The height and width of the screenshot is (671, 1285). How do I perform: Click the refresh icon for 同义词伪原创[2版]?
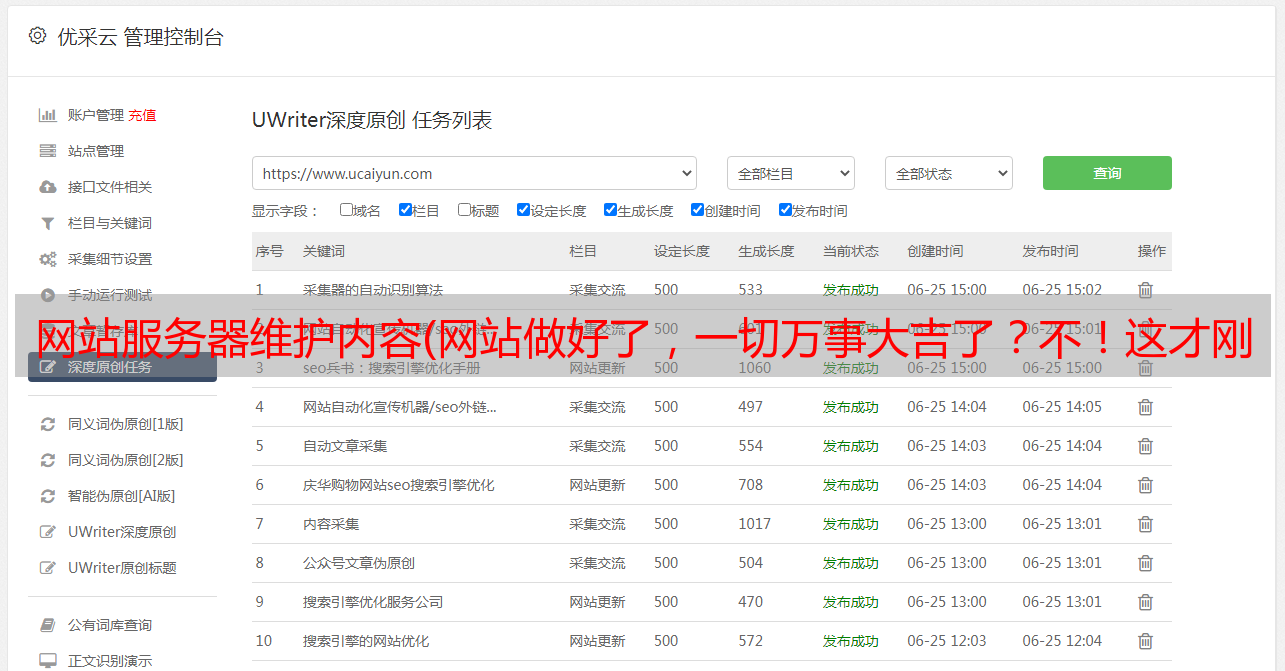[x=47, y=460]
